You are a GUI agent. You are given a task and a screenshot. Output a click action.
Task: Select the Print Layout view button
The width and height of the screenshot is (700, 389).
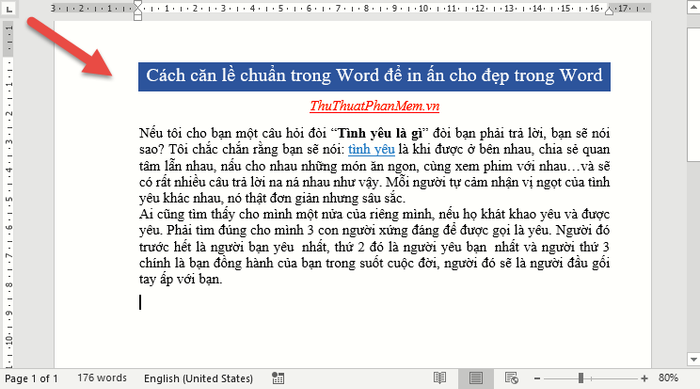coord(476,378)
